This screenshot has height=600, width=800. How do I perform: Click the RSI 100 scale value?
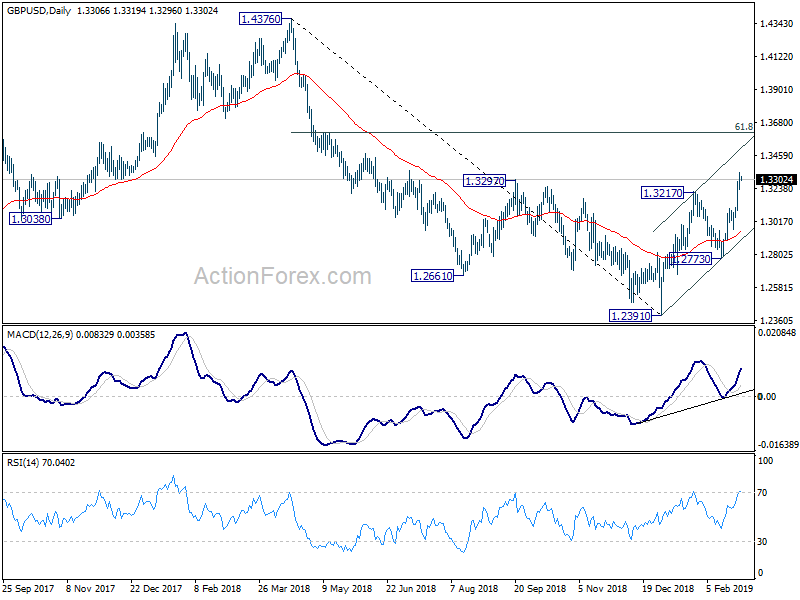click(x=766, y=461)
